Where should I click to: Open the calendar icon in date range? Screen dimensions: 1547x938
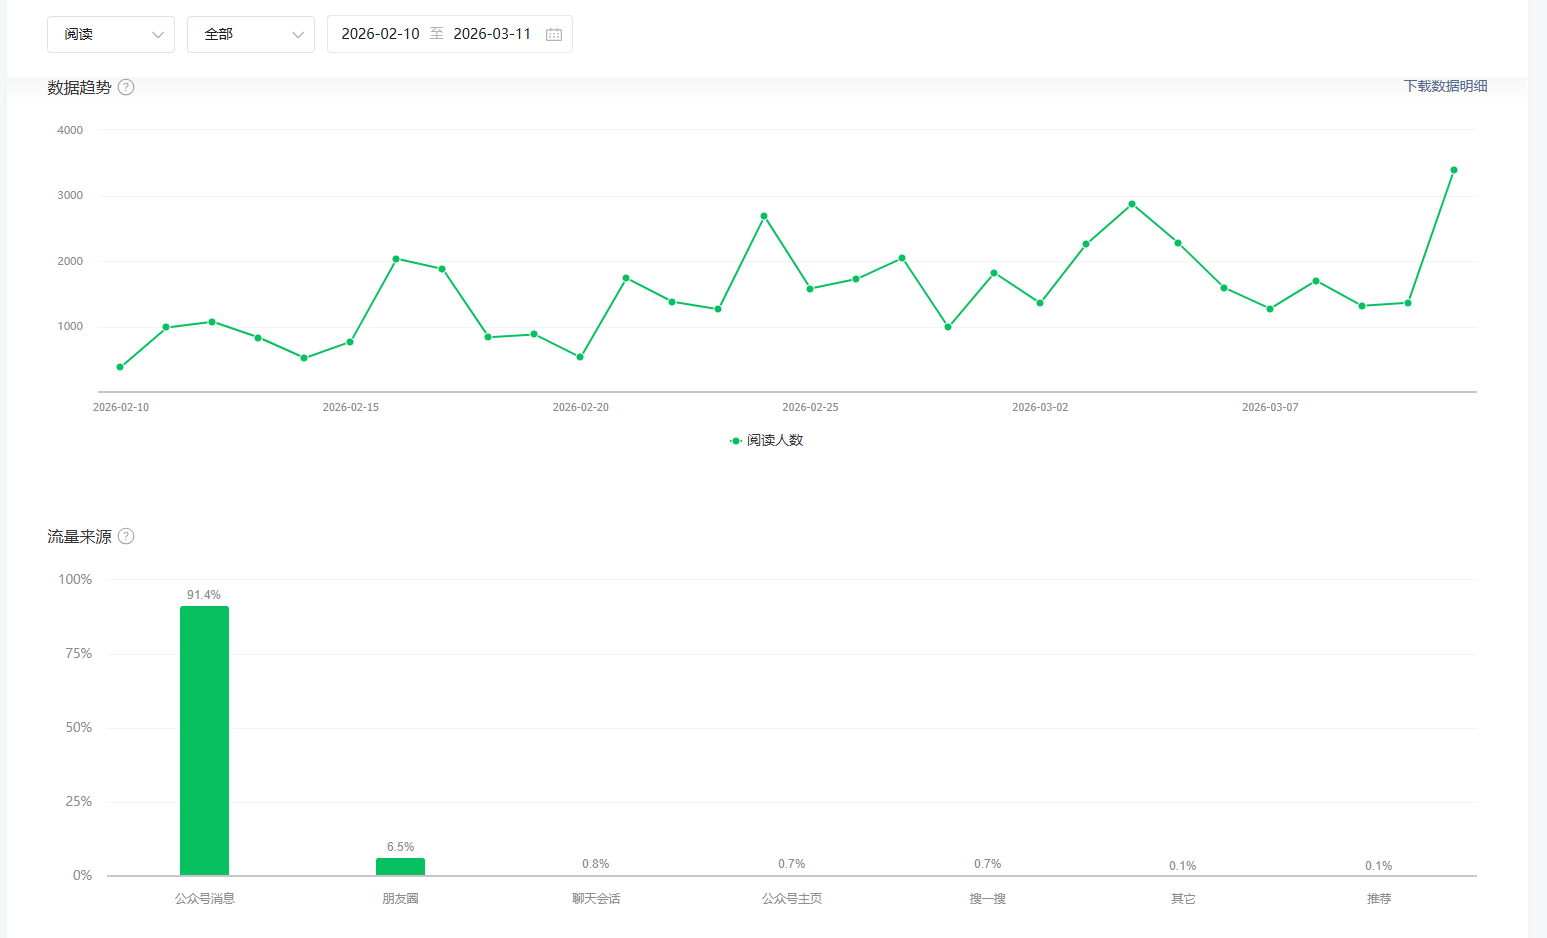[x=554, y=34]
